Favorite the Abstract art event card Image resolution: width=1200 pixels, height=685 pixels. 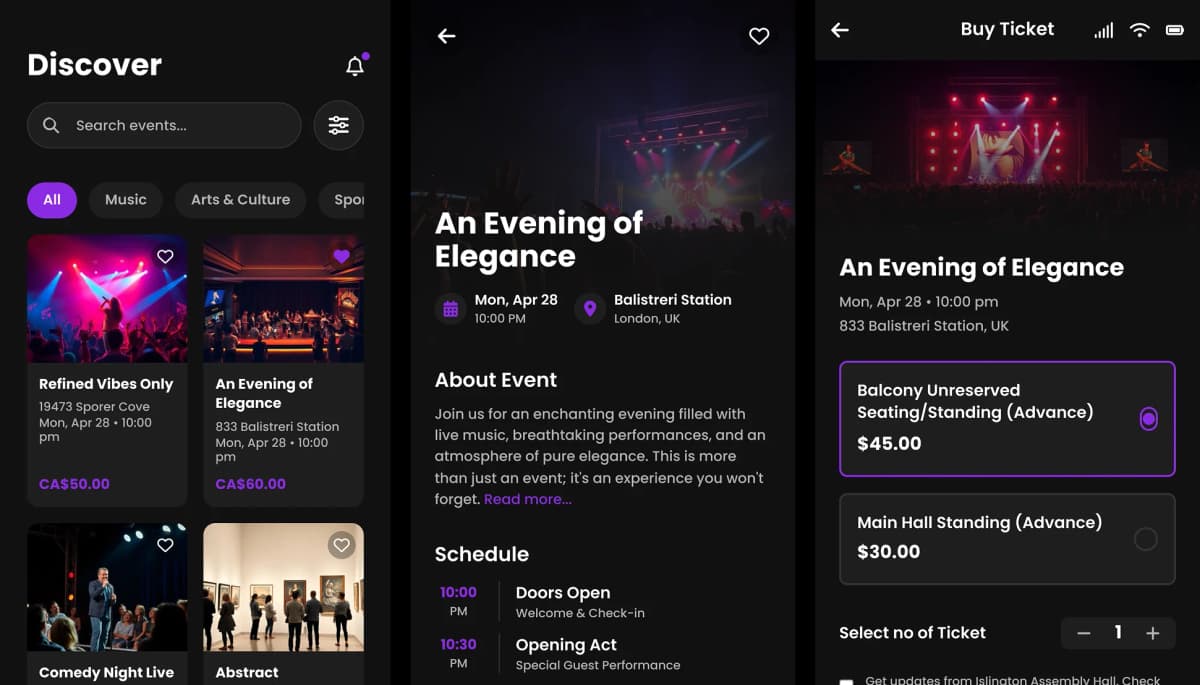click(342, 545)
